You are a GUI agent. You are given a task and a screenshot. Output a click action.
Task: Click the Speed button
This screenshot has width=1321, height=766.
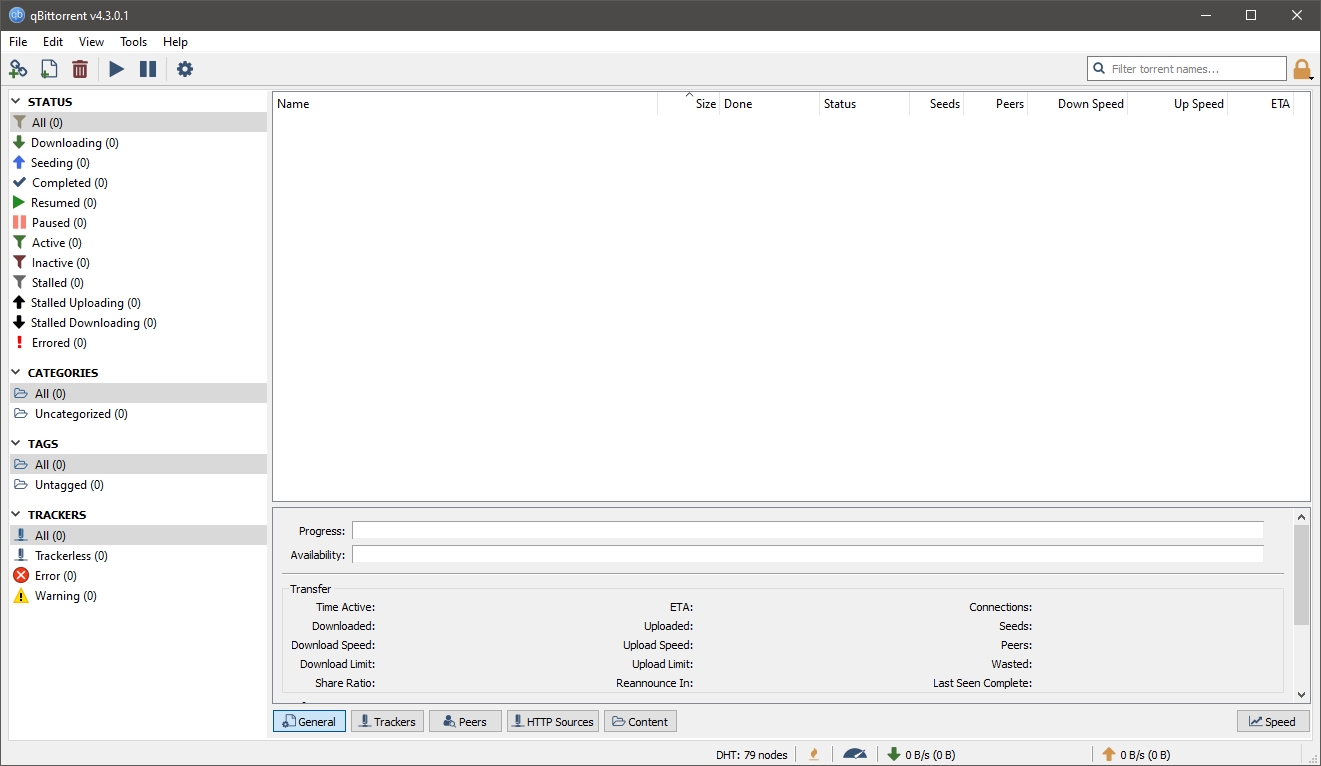[x=1272, y=721]
